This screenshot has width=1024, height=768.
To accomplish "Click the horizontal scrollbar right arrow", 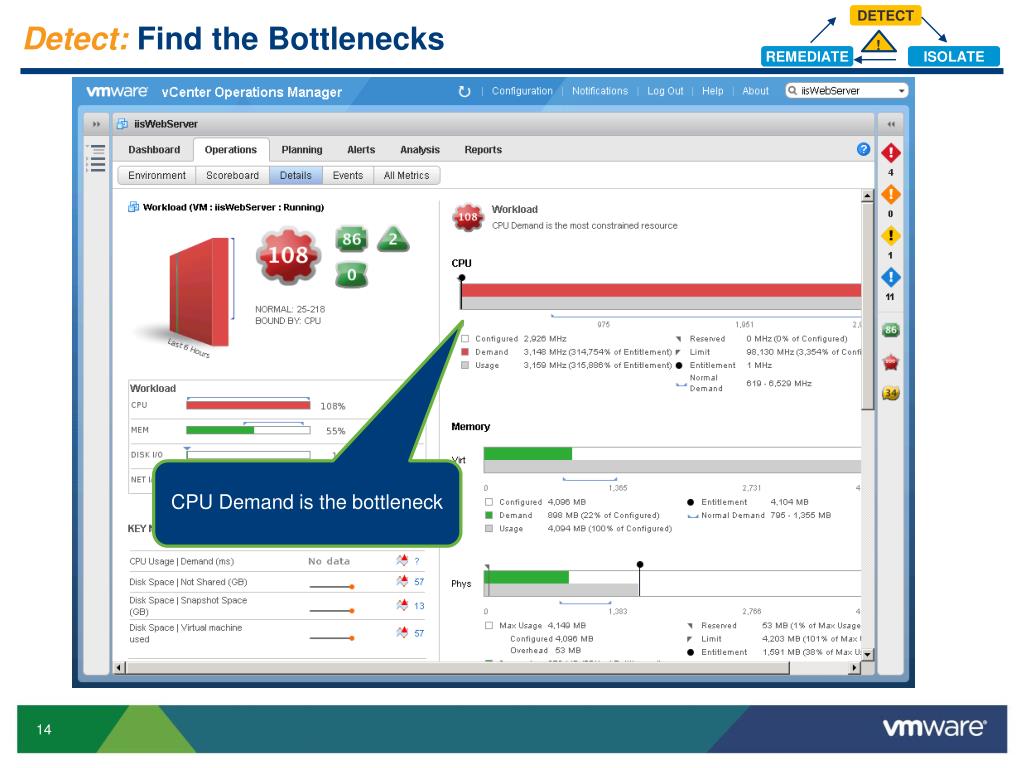I will [x=855, y=667].
